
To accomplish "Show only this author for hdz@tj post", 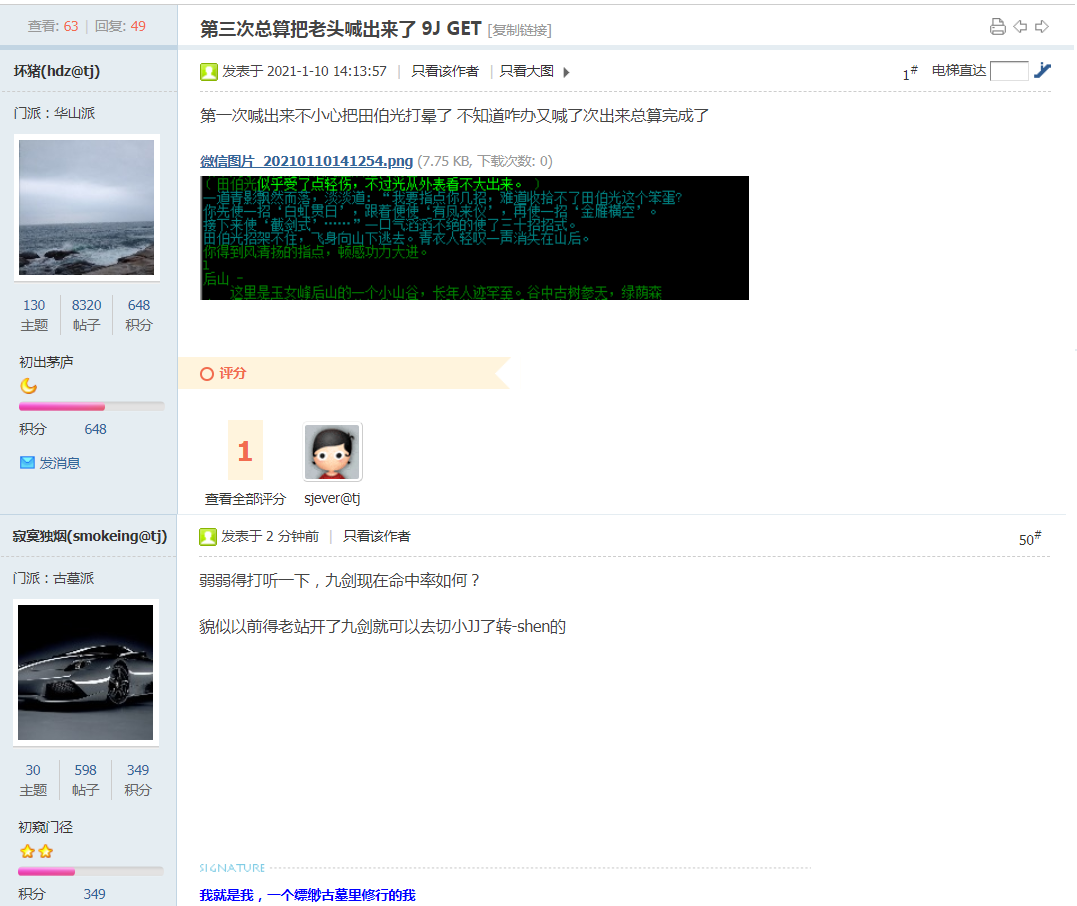I will point(445,71).
